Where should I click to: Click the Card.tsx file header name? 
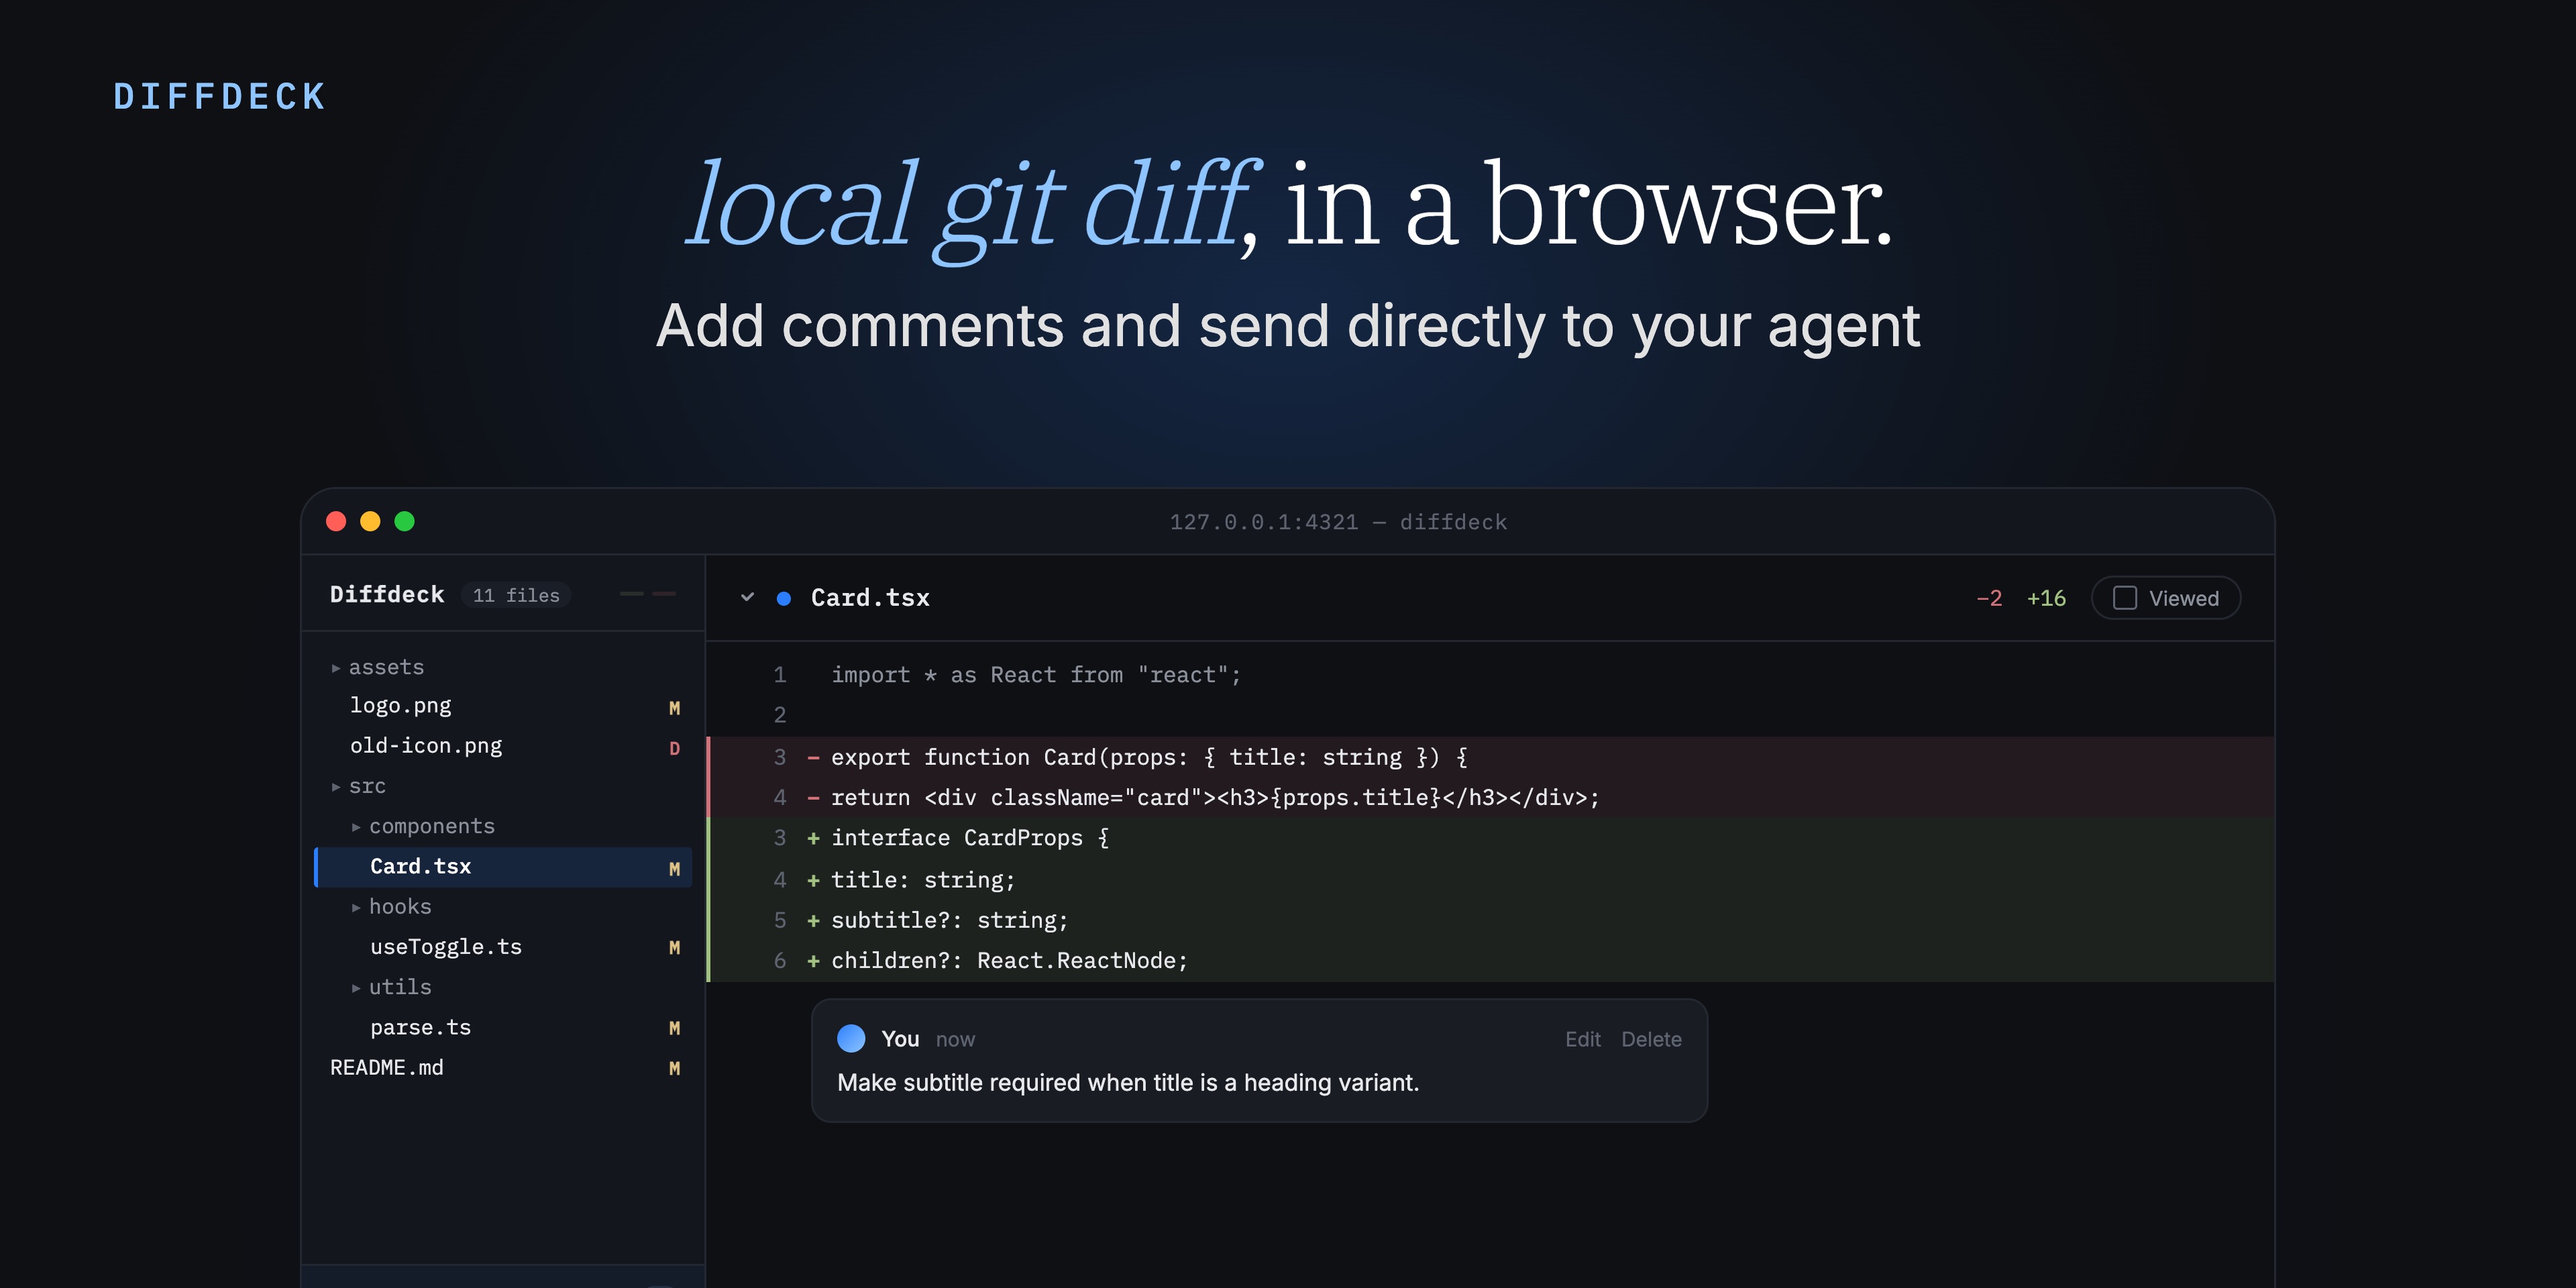[x=870, y=598]
